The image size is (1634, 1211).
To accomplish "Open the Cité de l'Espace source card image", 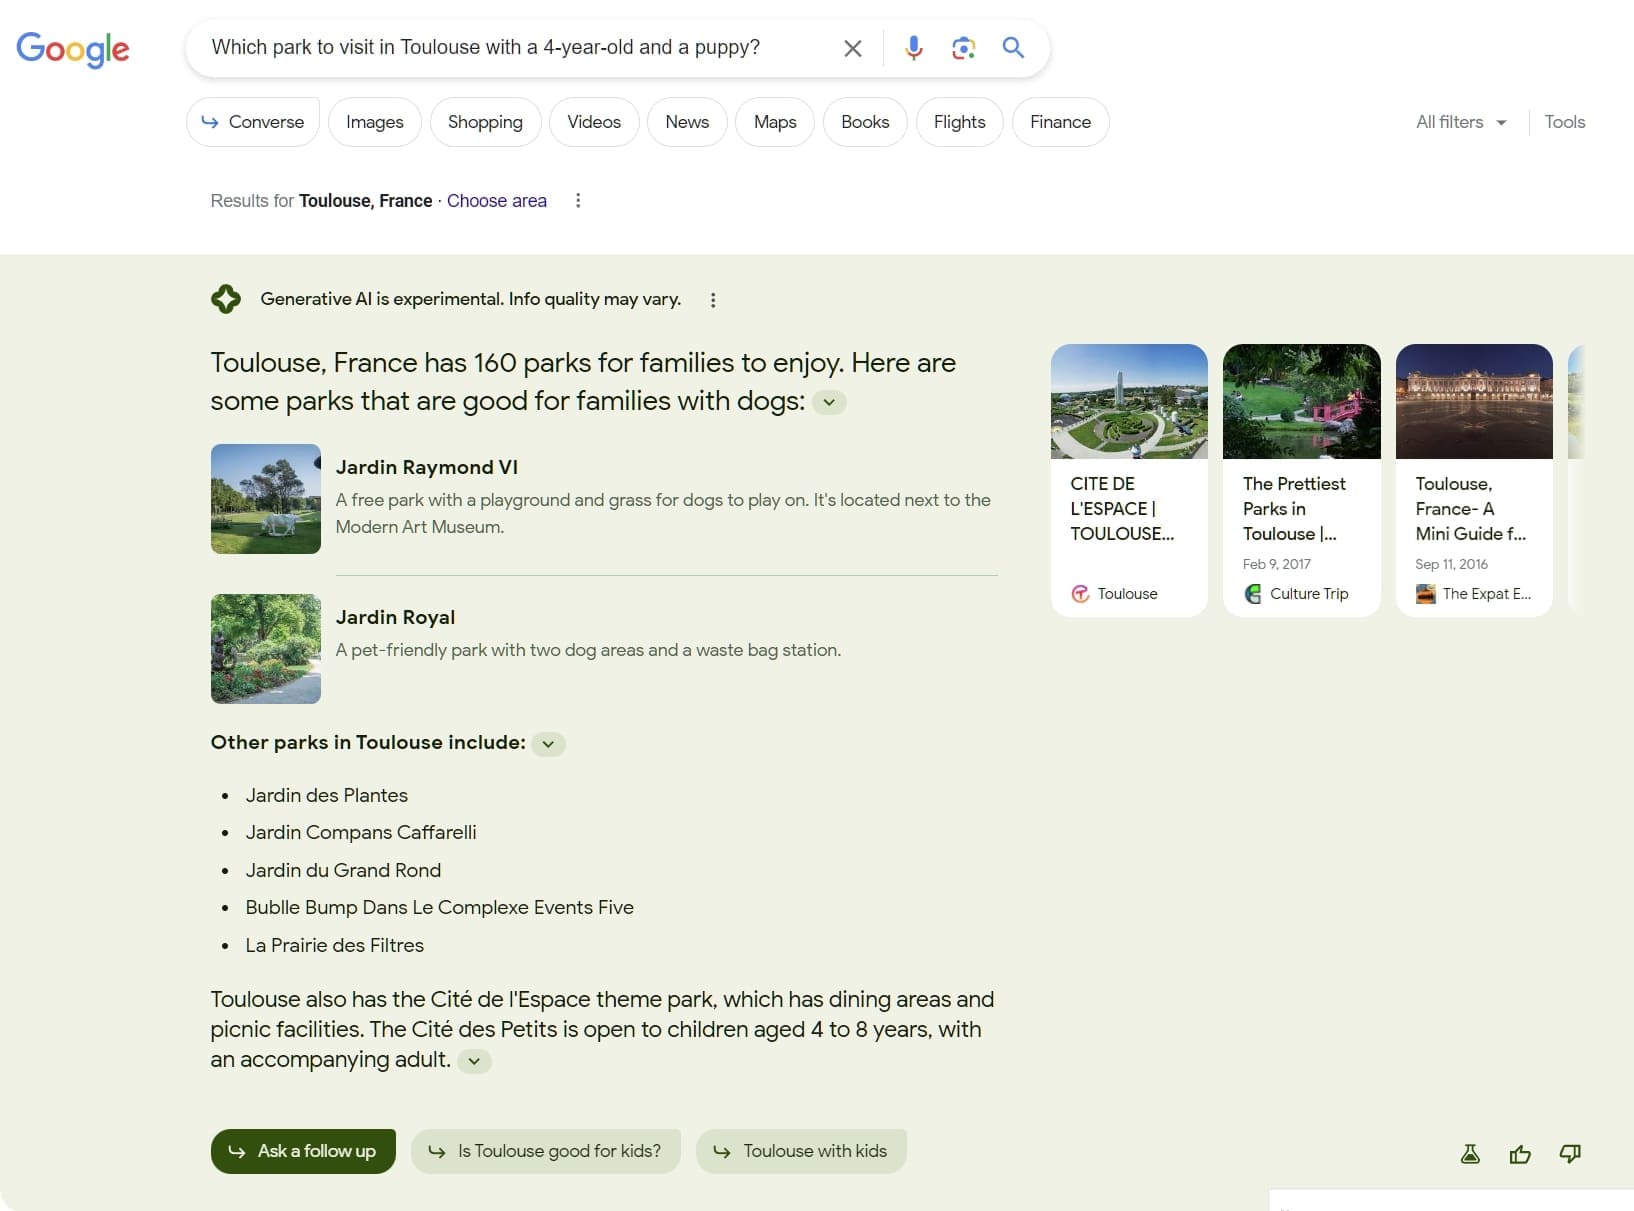I will pos(1129,401).
